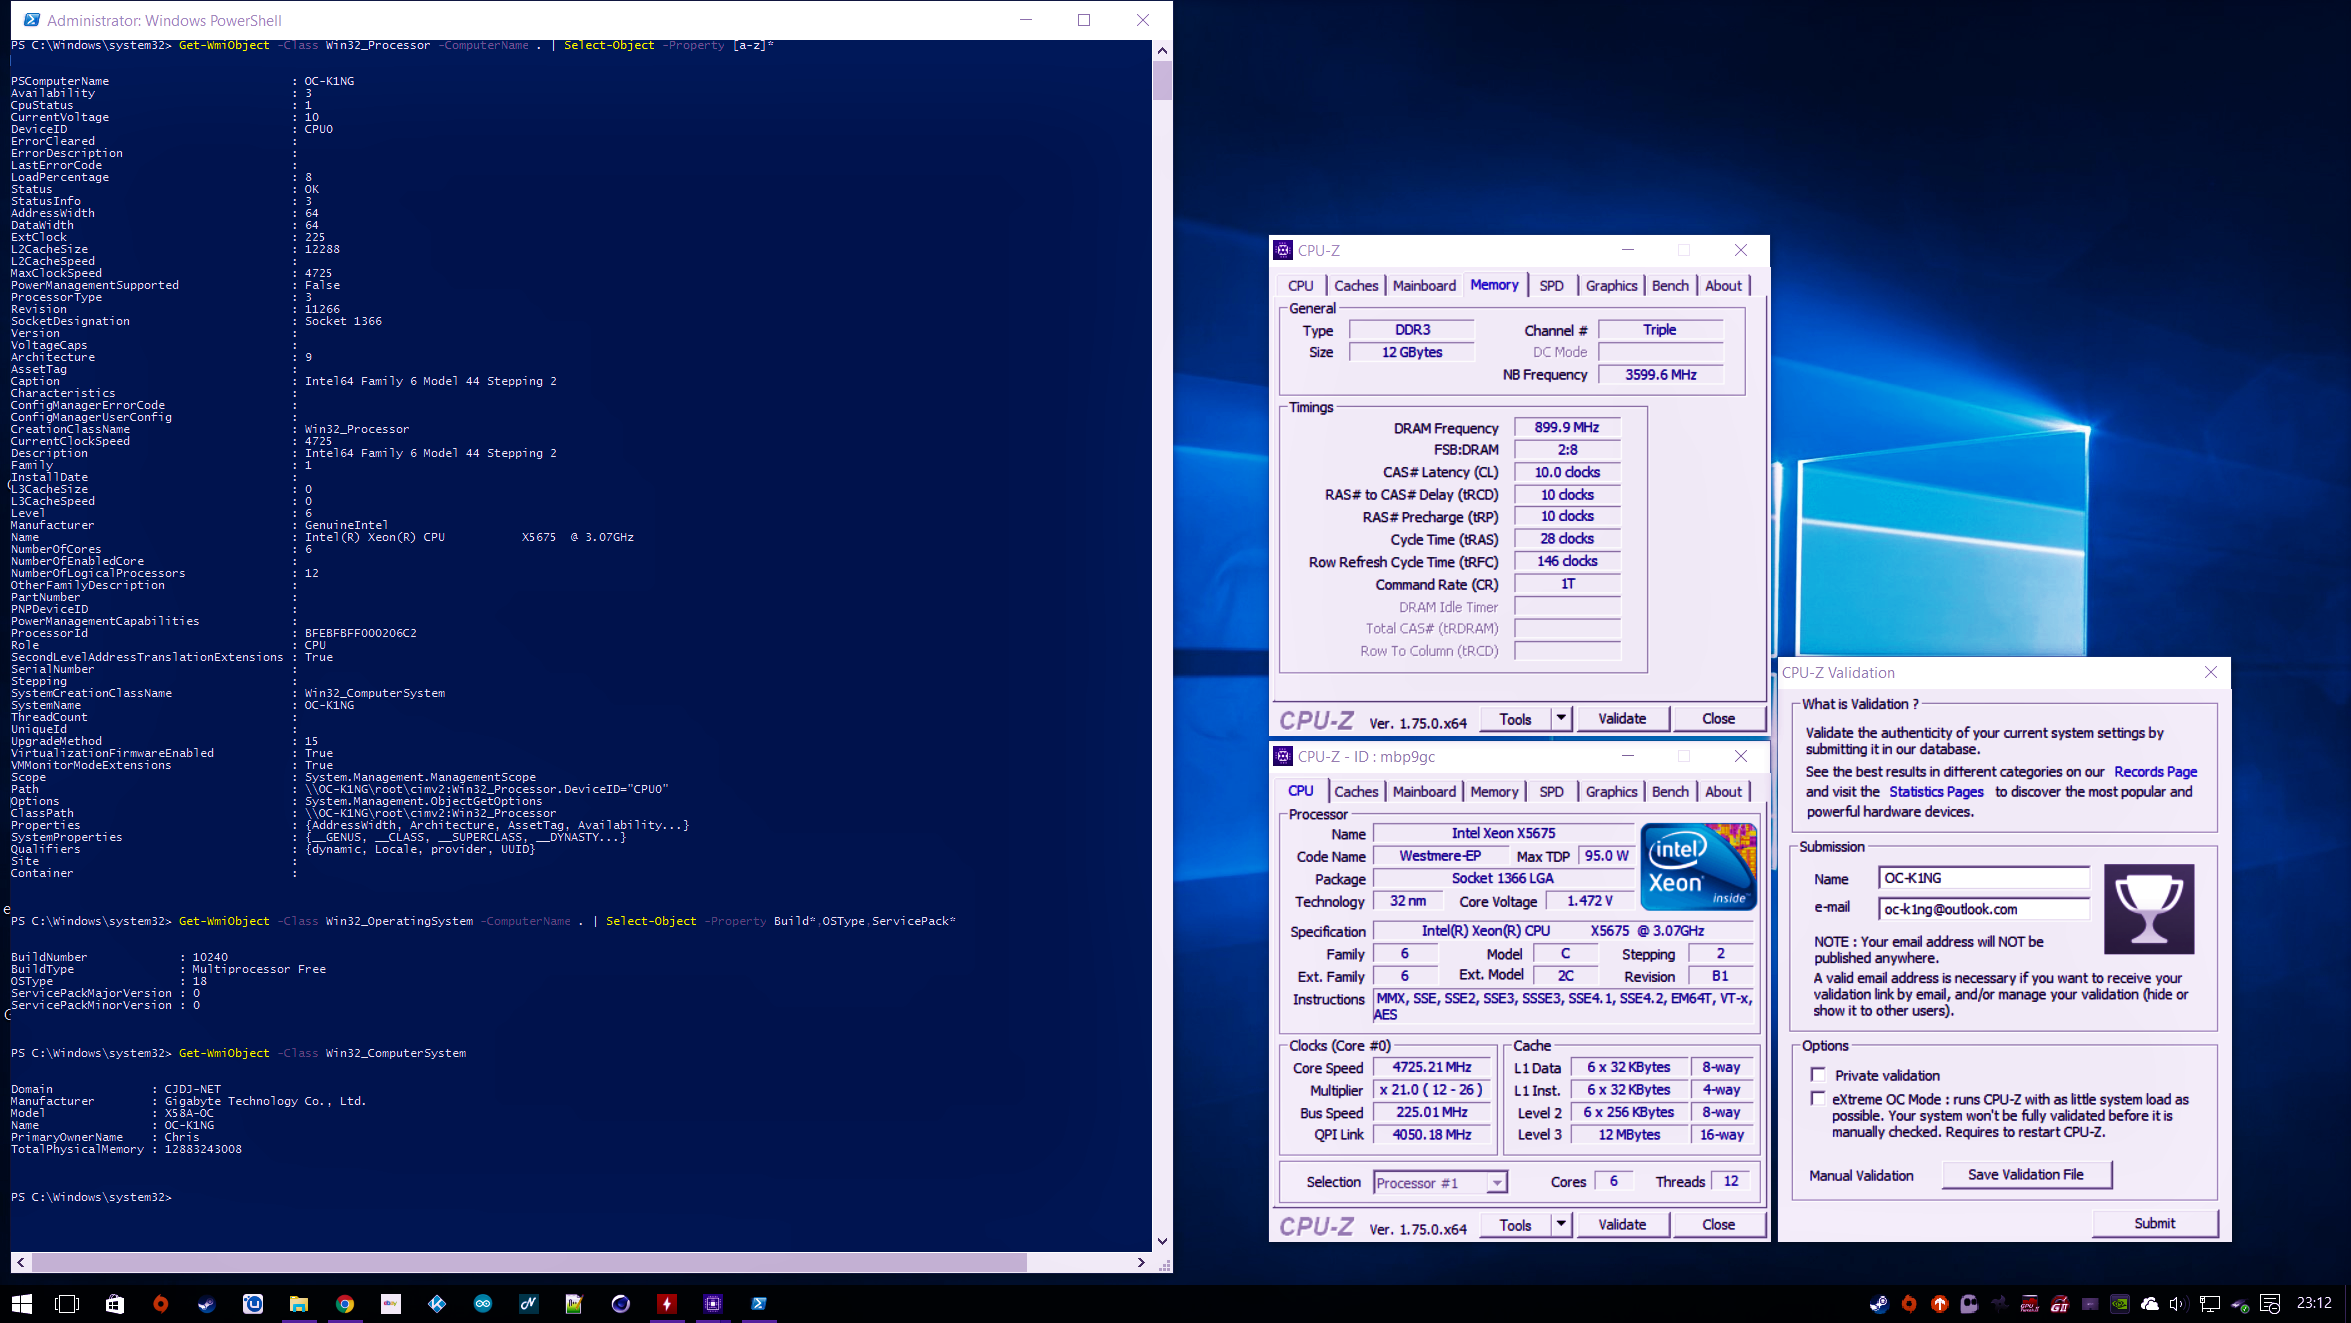This screenshot has height=1323, width=2351.
Task: Open the red lightning-bolt taskbar app
Action: coord(667,1303)
